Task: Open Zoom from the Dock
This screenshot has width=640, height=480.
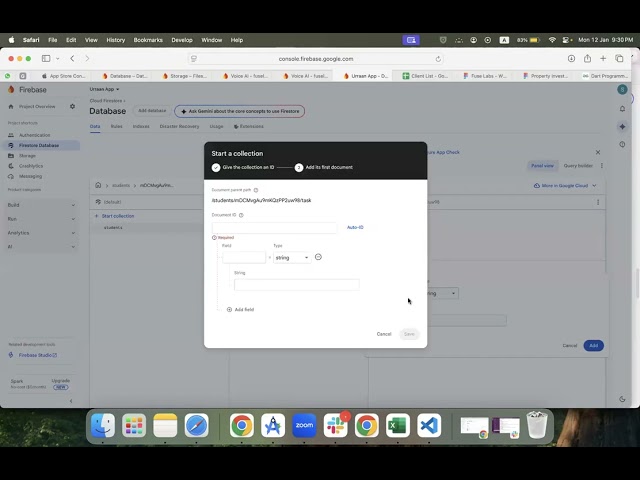Action: (304, 425)
